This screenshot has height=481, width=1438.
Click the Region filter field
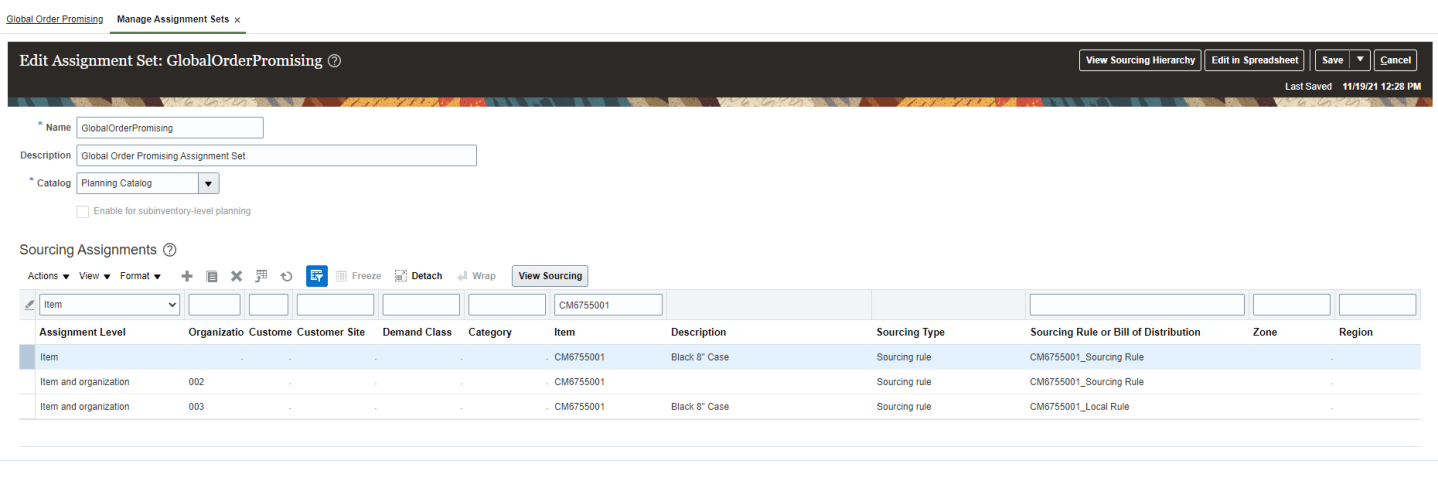[1377, 305]
